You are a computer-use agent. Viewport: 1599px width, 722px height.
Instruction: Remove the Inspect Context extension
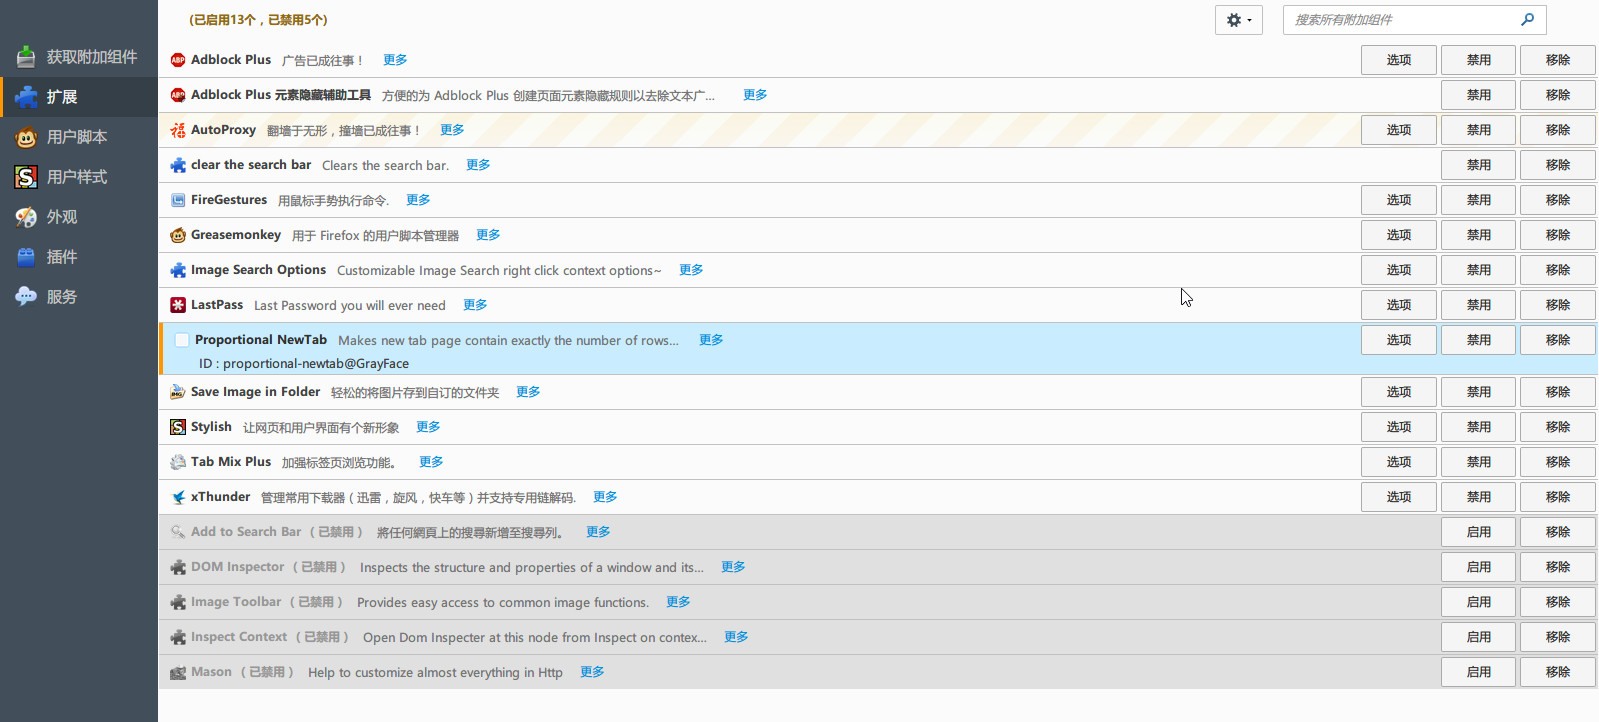1558,637
